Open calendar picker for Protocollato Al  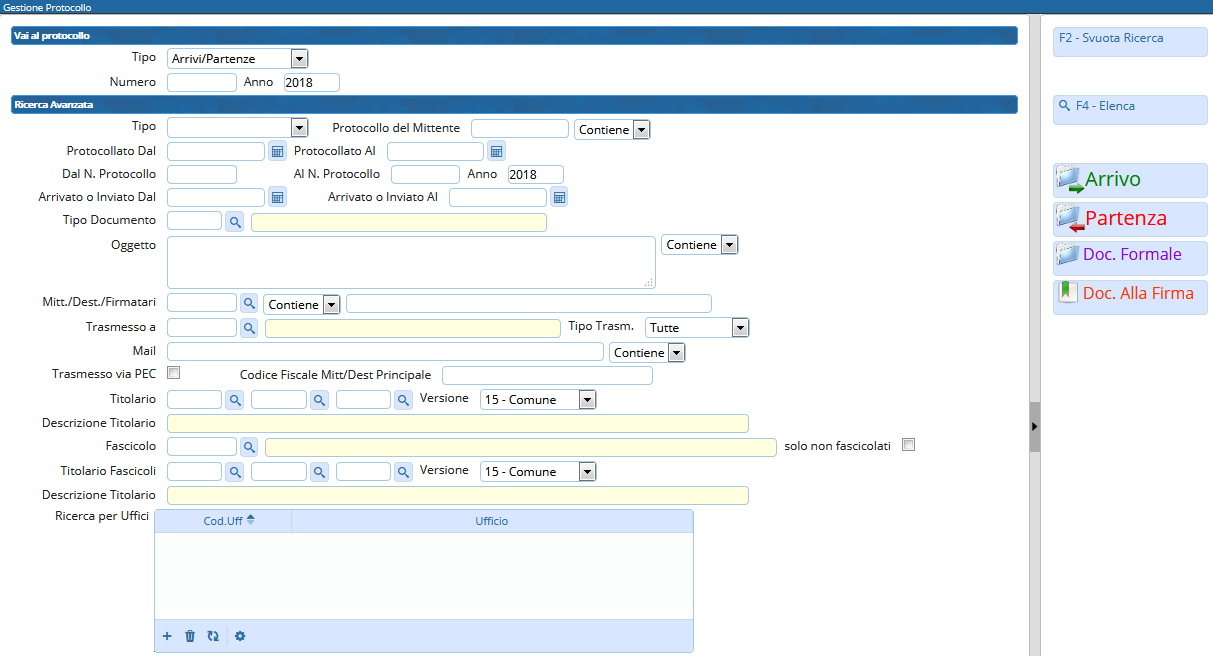click(496, 151)
